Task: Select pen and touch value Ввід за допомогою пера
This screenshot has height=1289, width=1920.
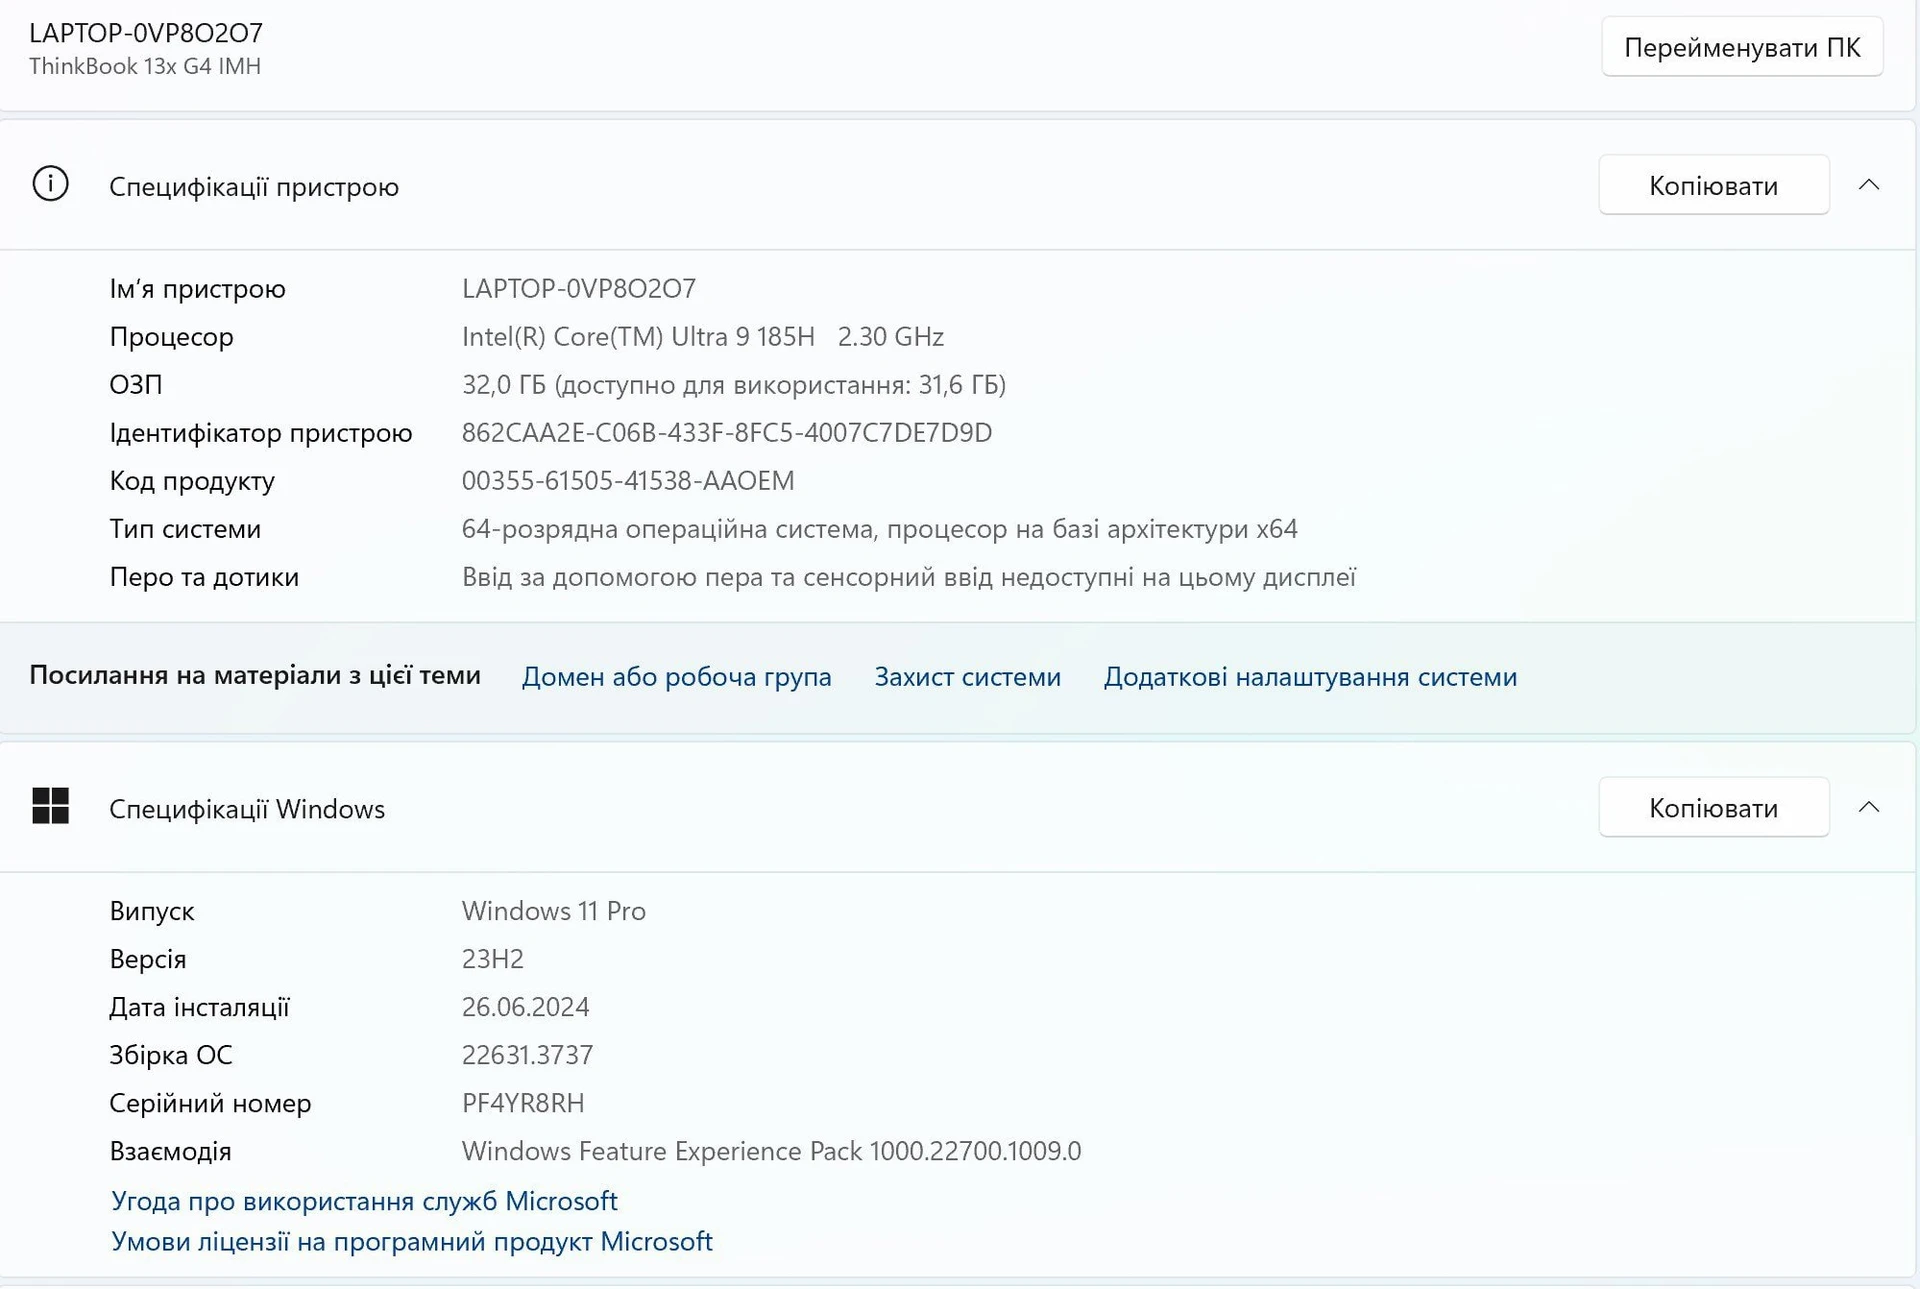Action: [909, 577]
